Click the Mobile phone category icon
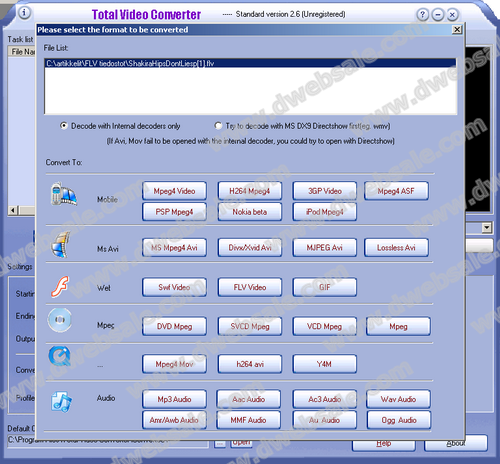This screenshot has width=500, height=464. (64, 194)
